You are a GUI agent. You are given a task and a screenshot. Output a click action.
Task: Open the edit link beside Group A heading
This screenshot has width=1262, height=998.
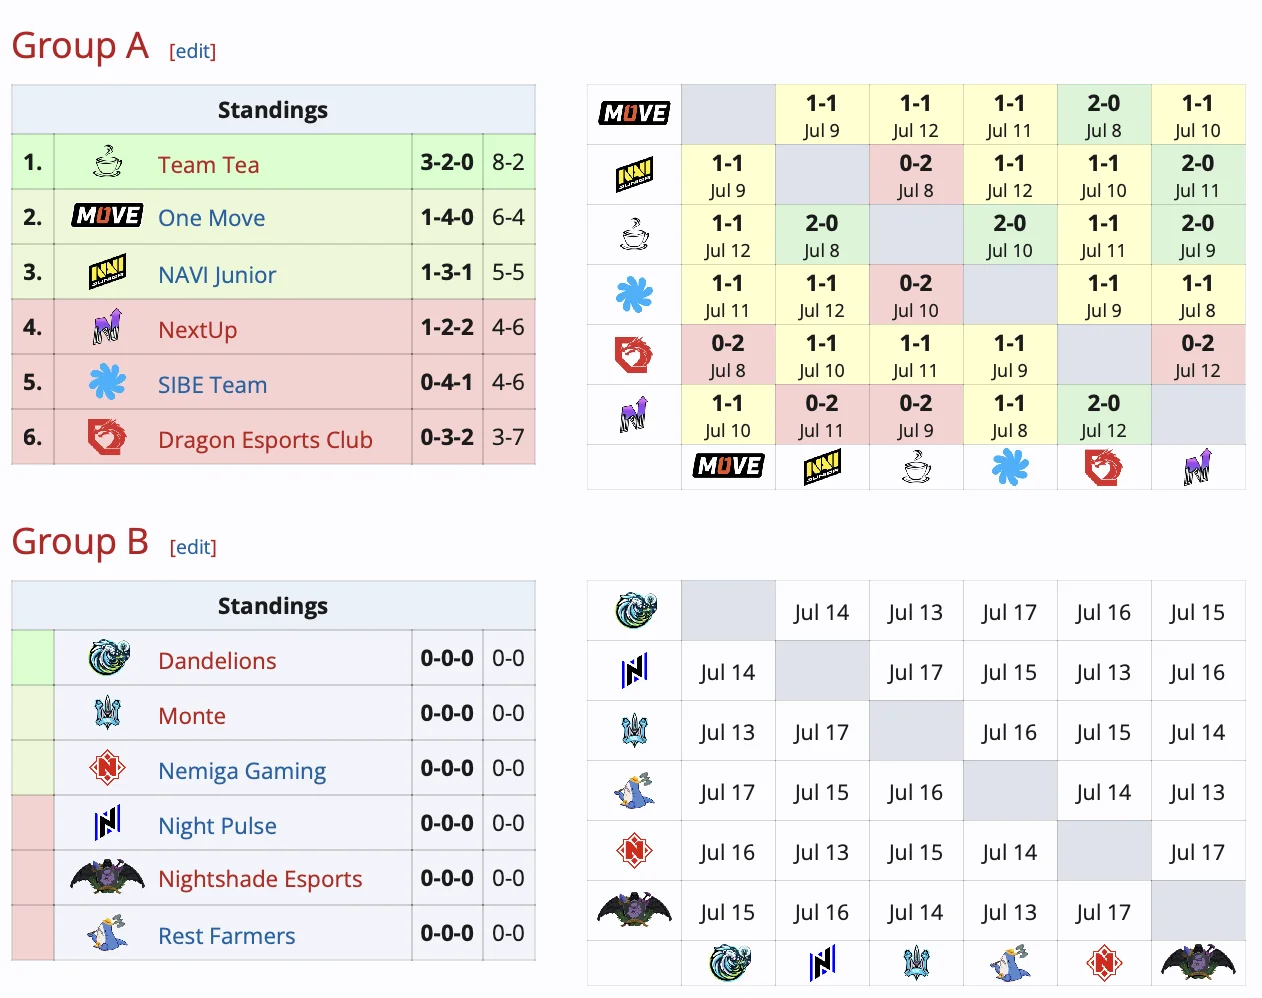tap(192, 51)
